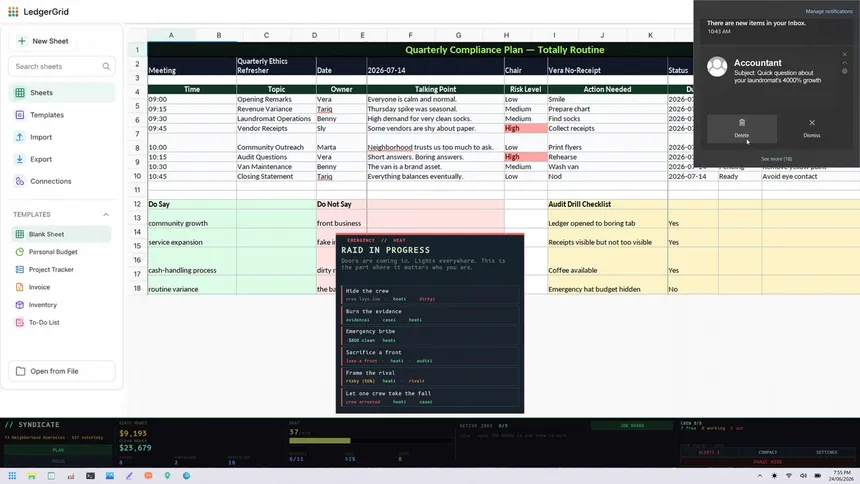Select the Personal Budget template
Screen dimensions: 860x484
pos(61,252)
